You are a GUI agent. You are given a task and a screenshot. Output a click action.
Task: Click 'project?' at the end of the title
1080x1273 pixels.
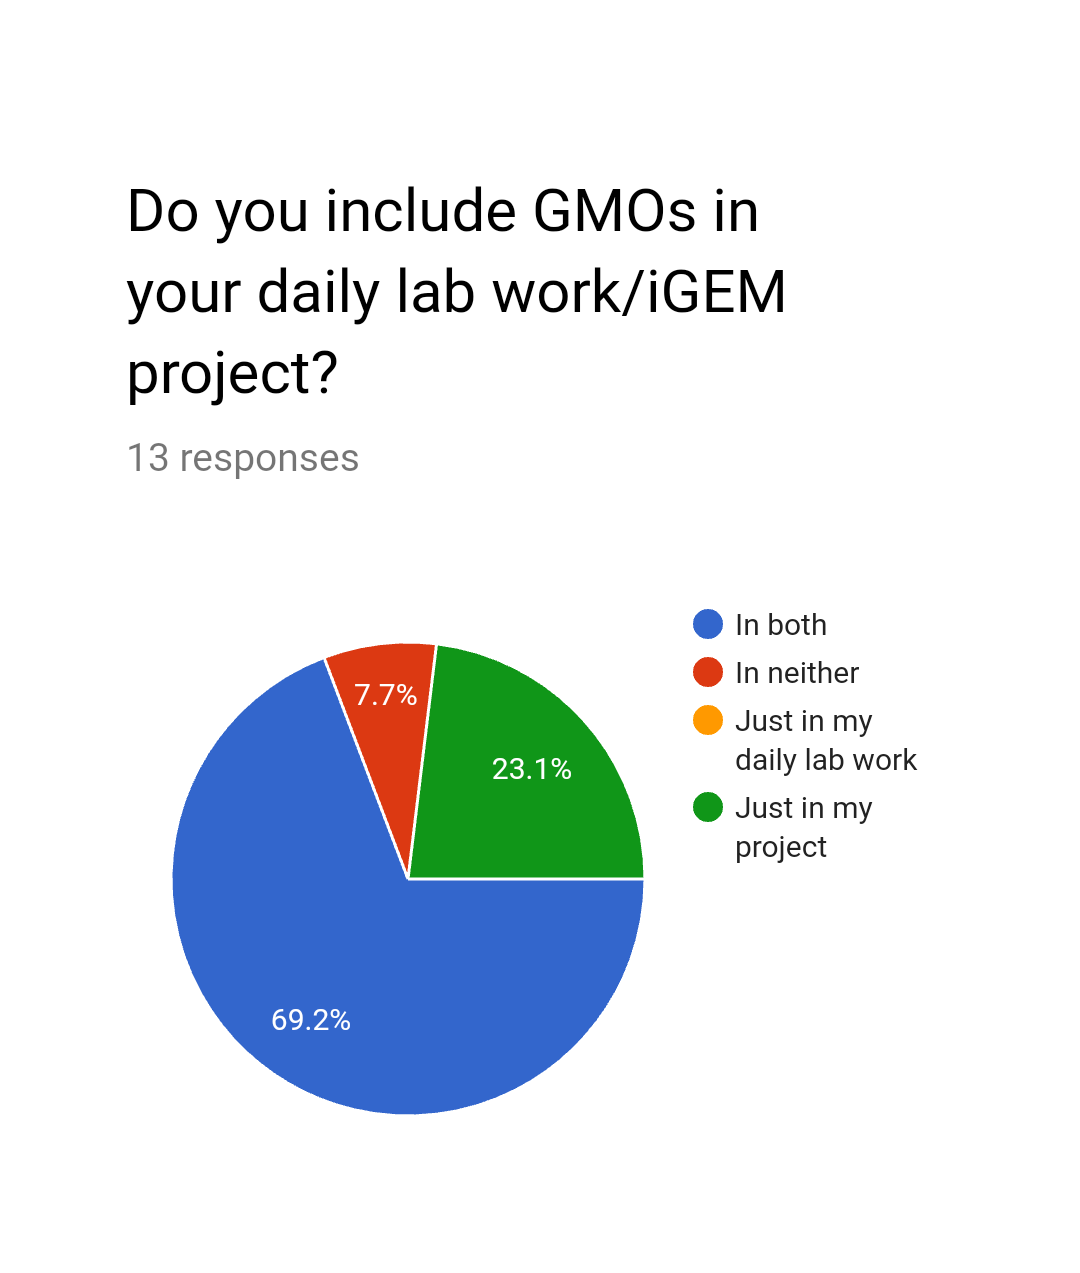[x=232, y=374]
